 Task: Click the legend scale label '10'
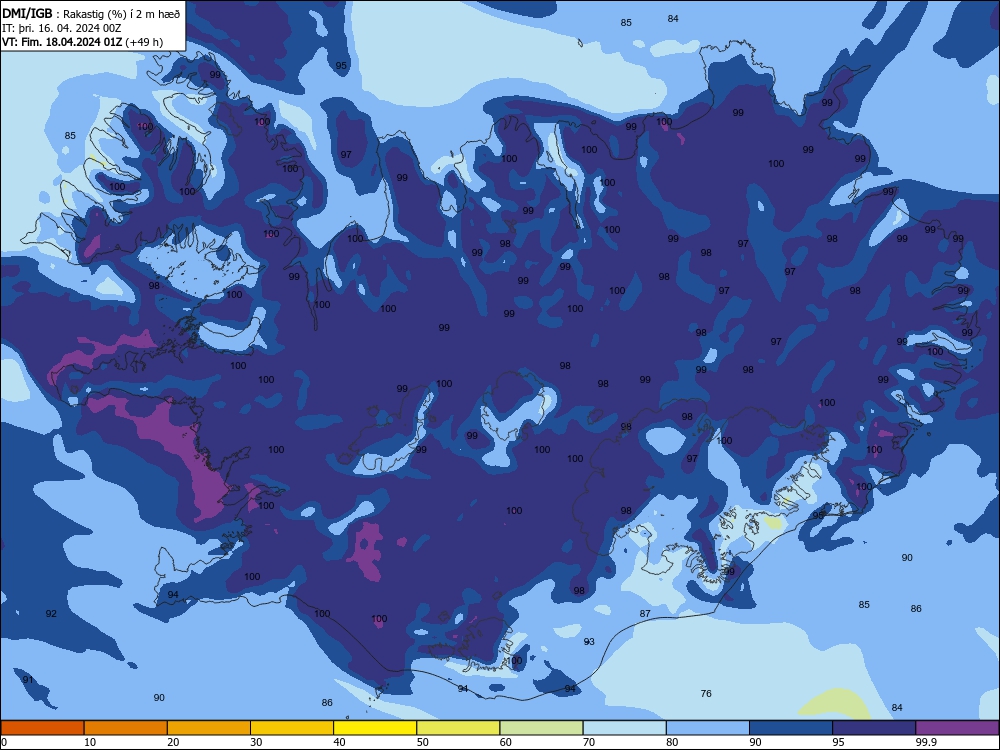[90, 742]
